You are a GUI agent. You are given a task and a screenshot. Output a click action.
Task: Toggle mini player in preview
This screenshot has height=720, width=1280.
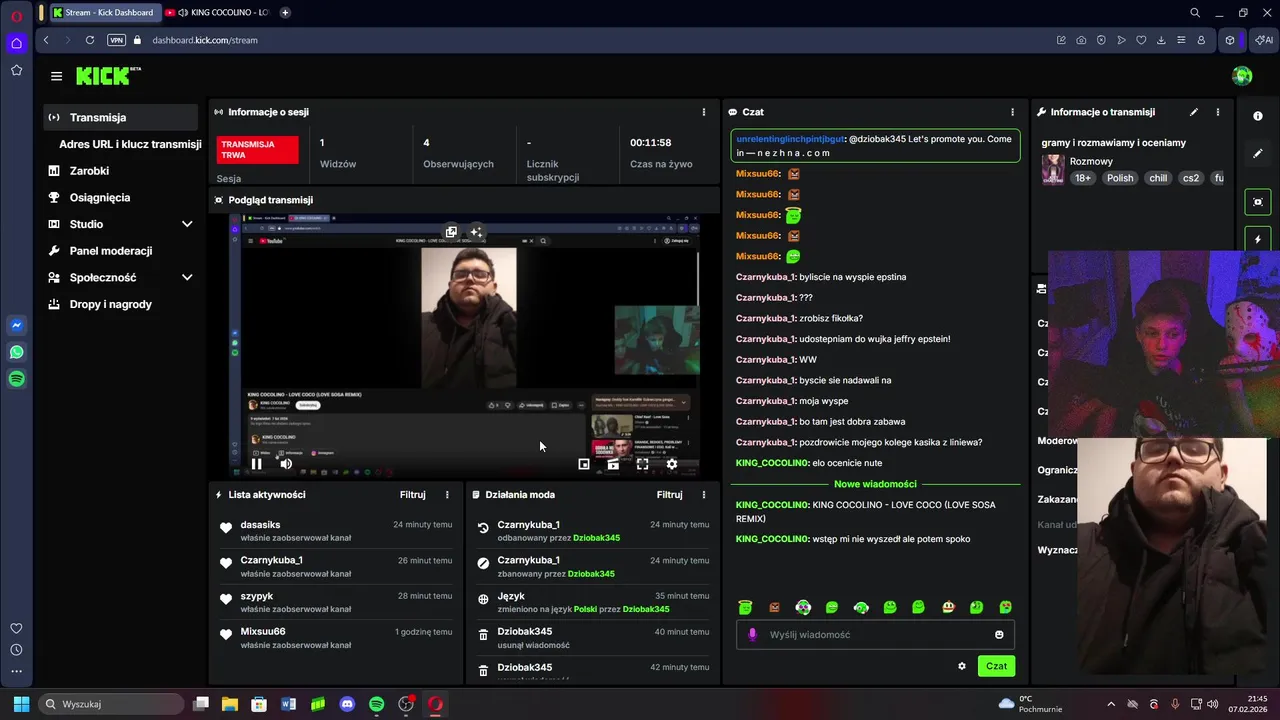coord(584,464)
